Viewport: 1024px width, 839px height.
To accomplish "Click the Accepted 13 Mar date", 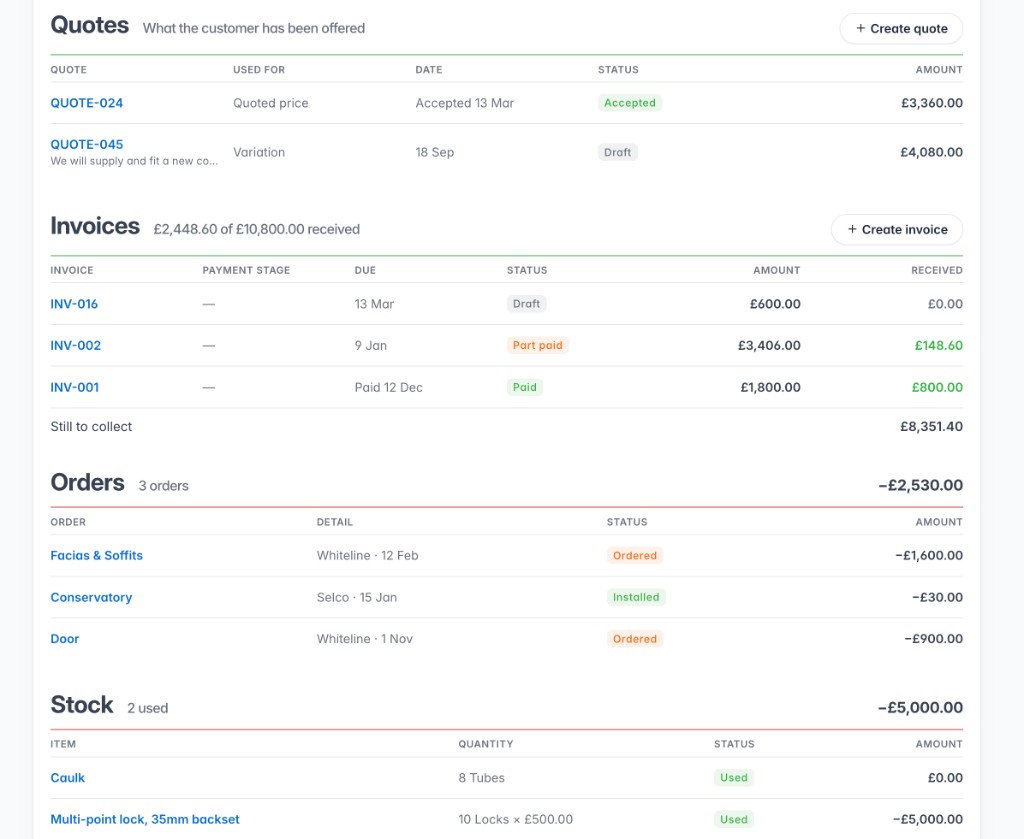I will click(465, 103).
